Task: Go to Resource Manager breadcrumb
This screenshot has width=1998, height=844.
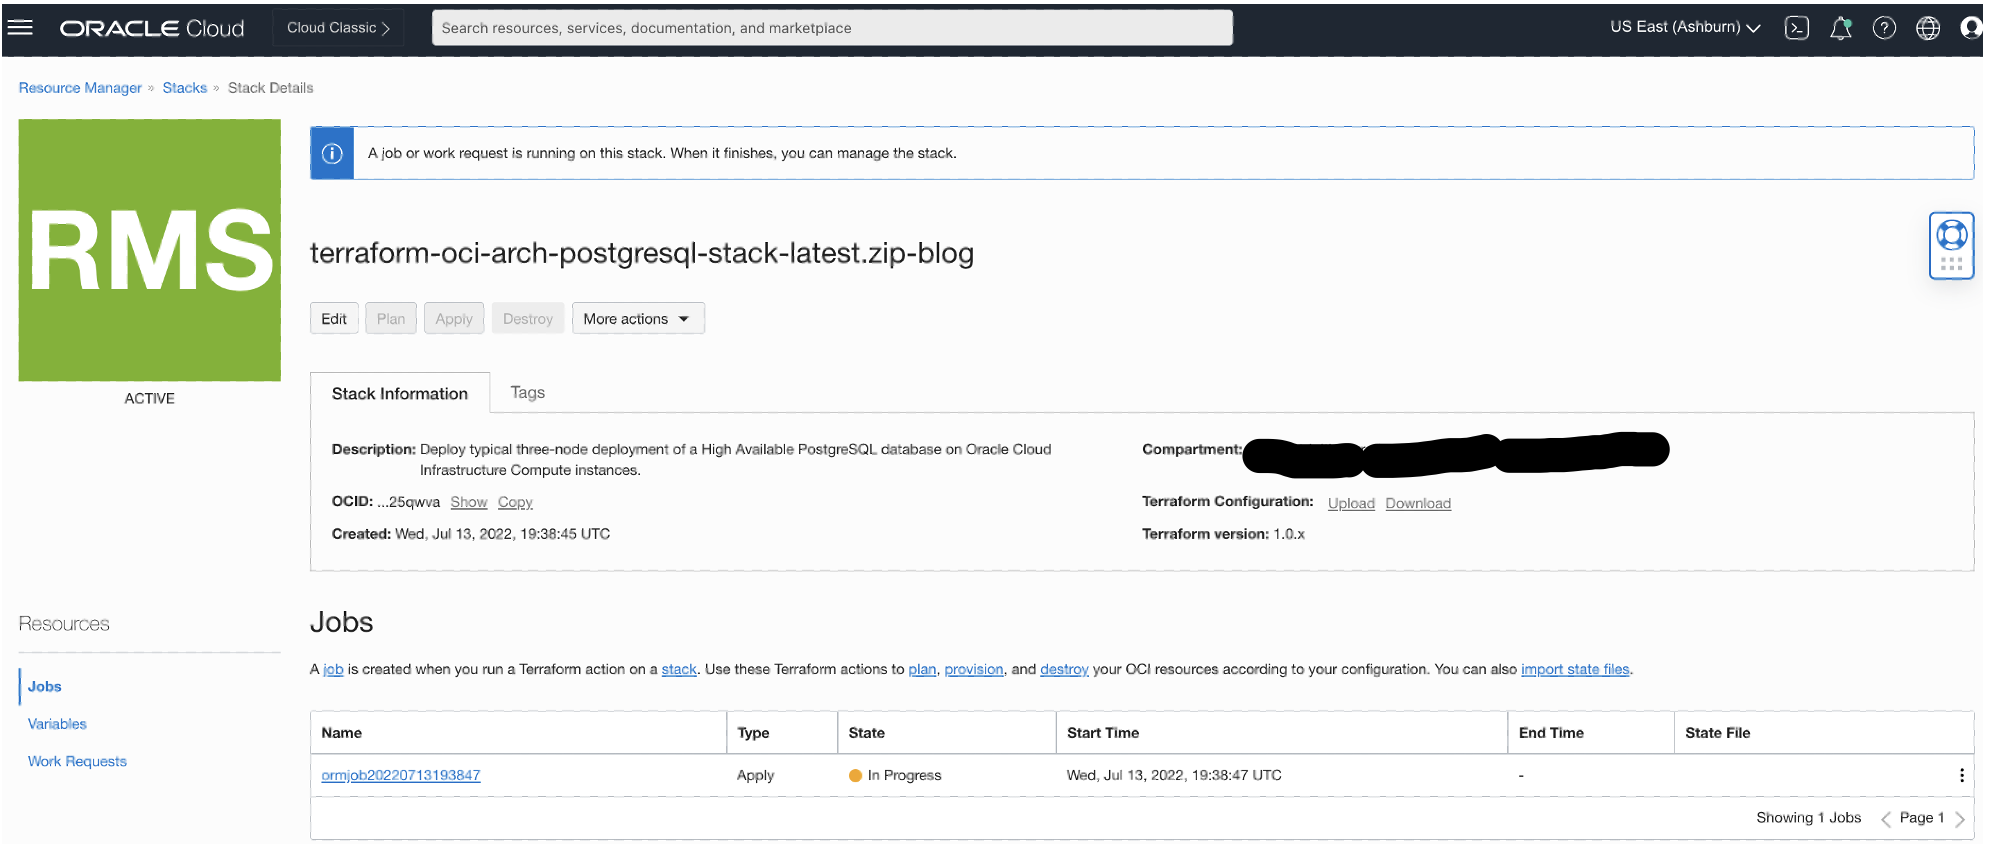Action: (x=80, y=88)
